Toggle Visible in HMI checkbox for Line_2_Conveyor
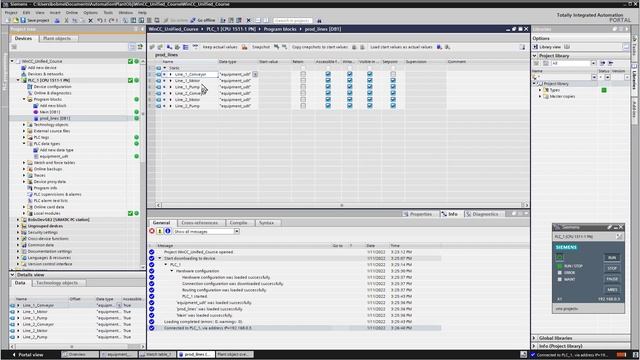This screenshot has height=360, width=640. (369, 93)
